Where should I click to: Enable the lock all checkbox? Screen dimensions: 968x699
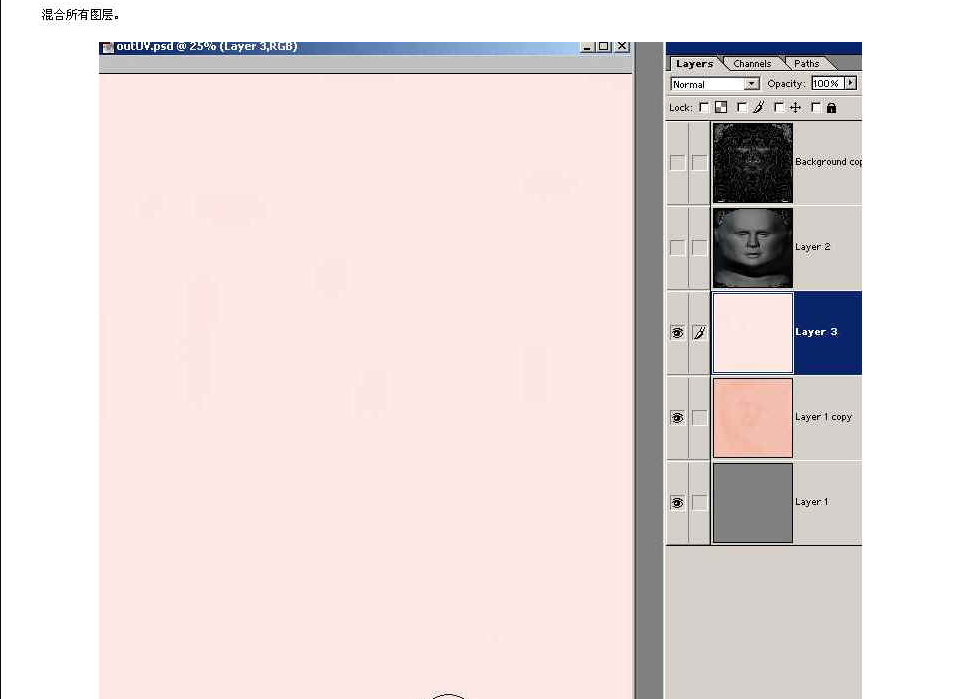point(816,107)
